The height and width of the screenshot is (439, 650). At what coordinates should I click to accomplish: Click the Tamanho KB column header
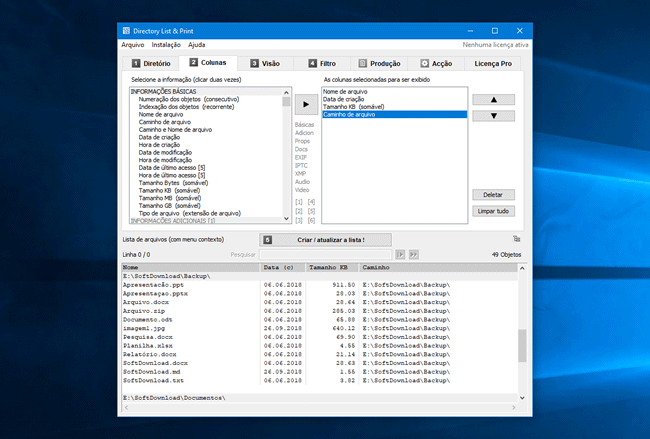pyautogui.click(x=332, y=267)
